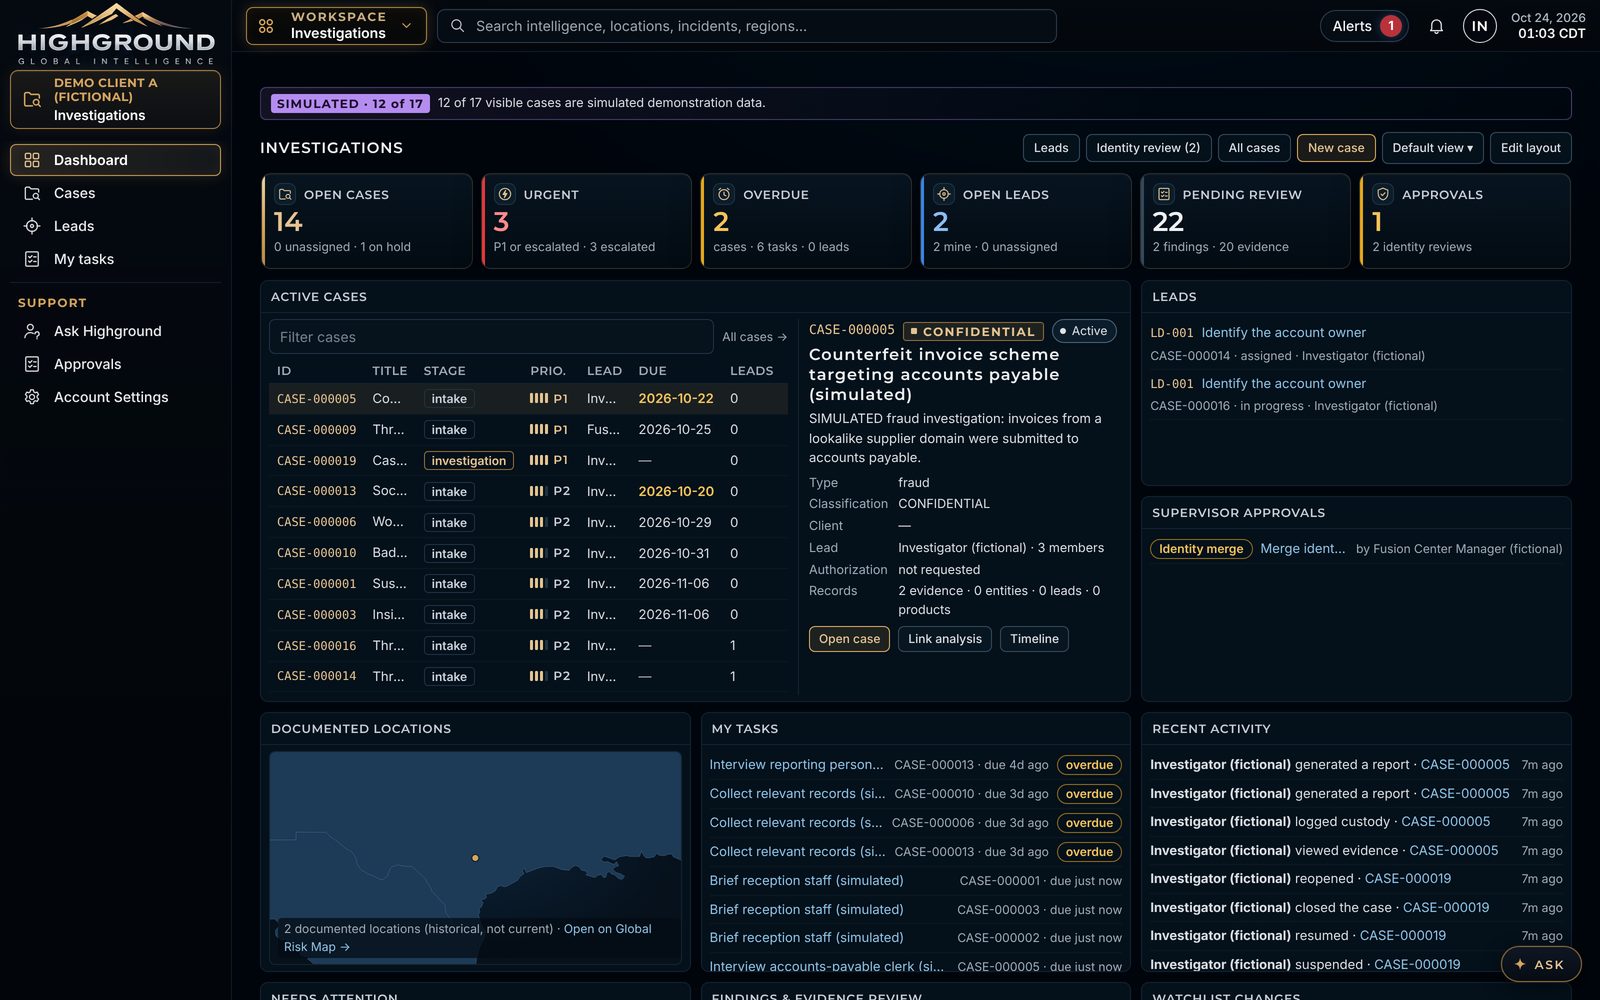The image size is (1600, 1000).
Task: Click the New case button
Action: click(1336, 148)
